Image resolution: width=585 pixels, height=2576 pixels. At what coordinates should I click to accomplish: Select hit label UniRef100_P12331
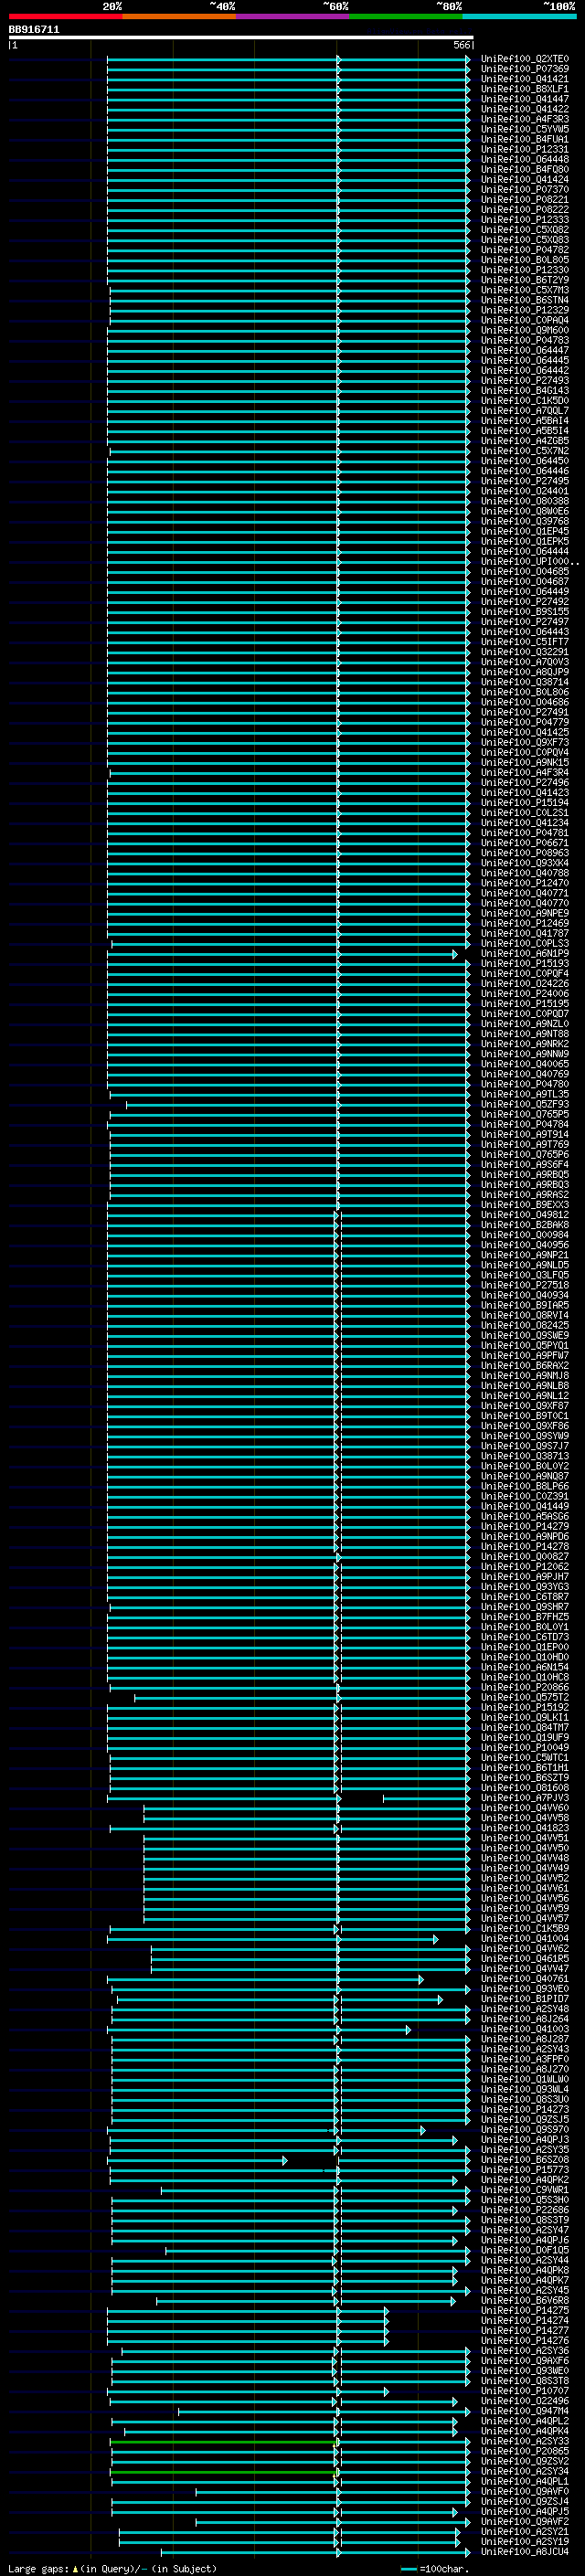525,149
